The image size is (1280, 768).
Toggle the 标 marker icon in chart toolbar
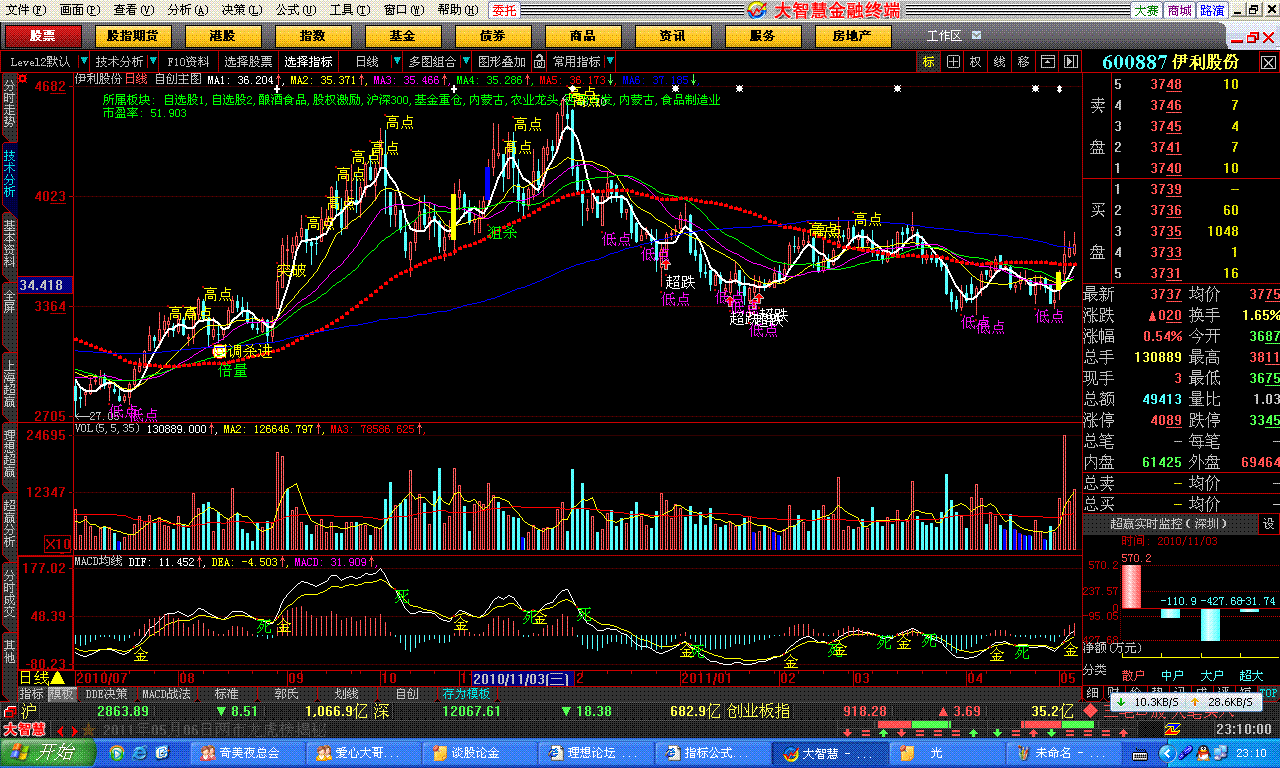(x=929, y=62)
